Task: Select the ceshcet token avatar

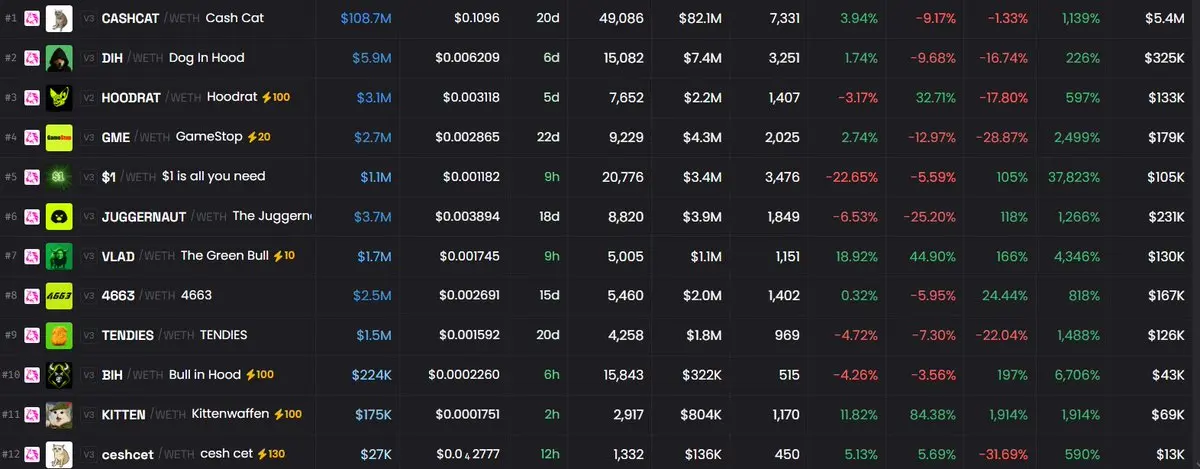Action: [x=59, y=453]
